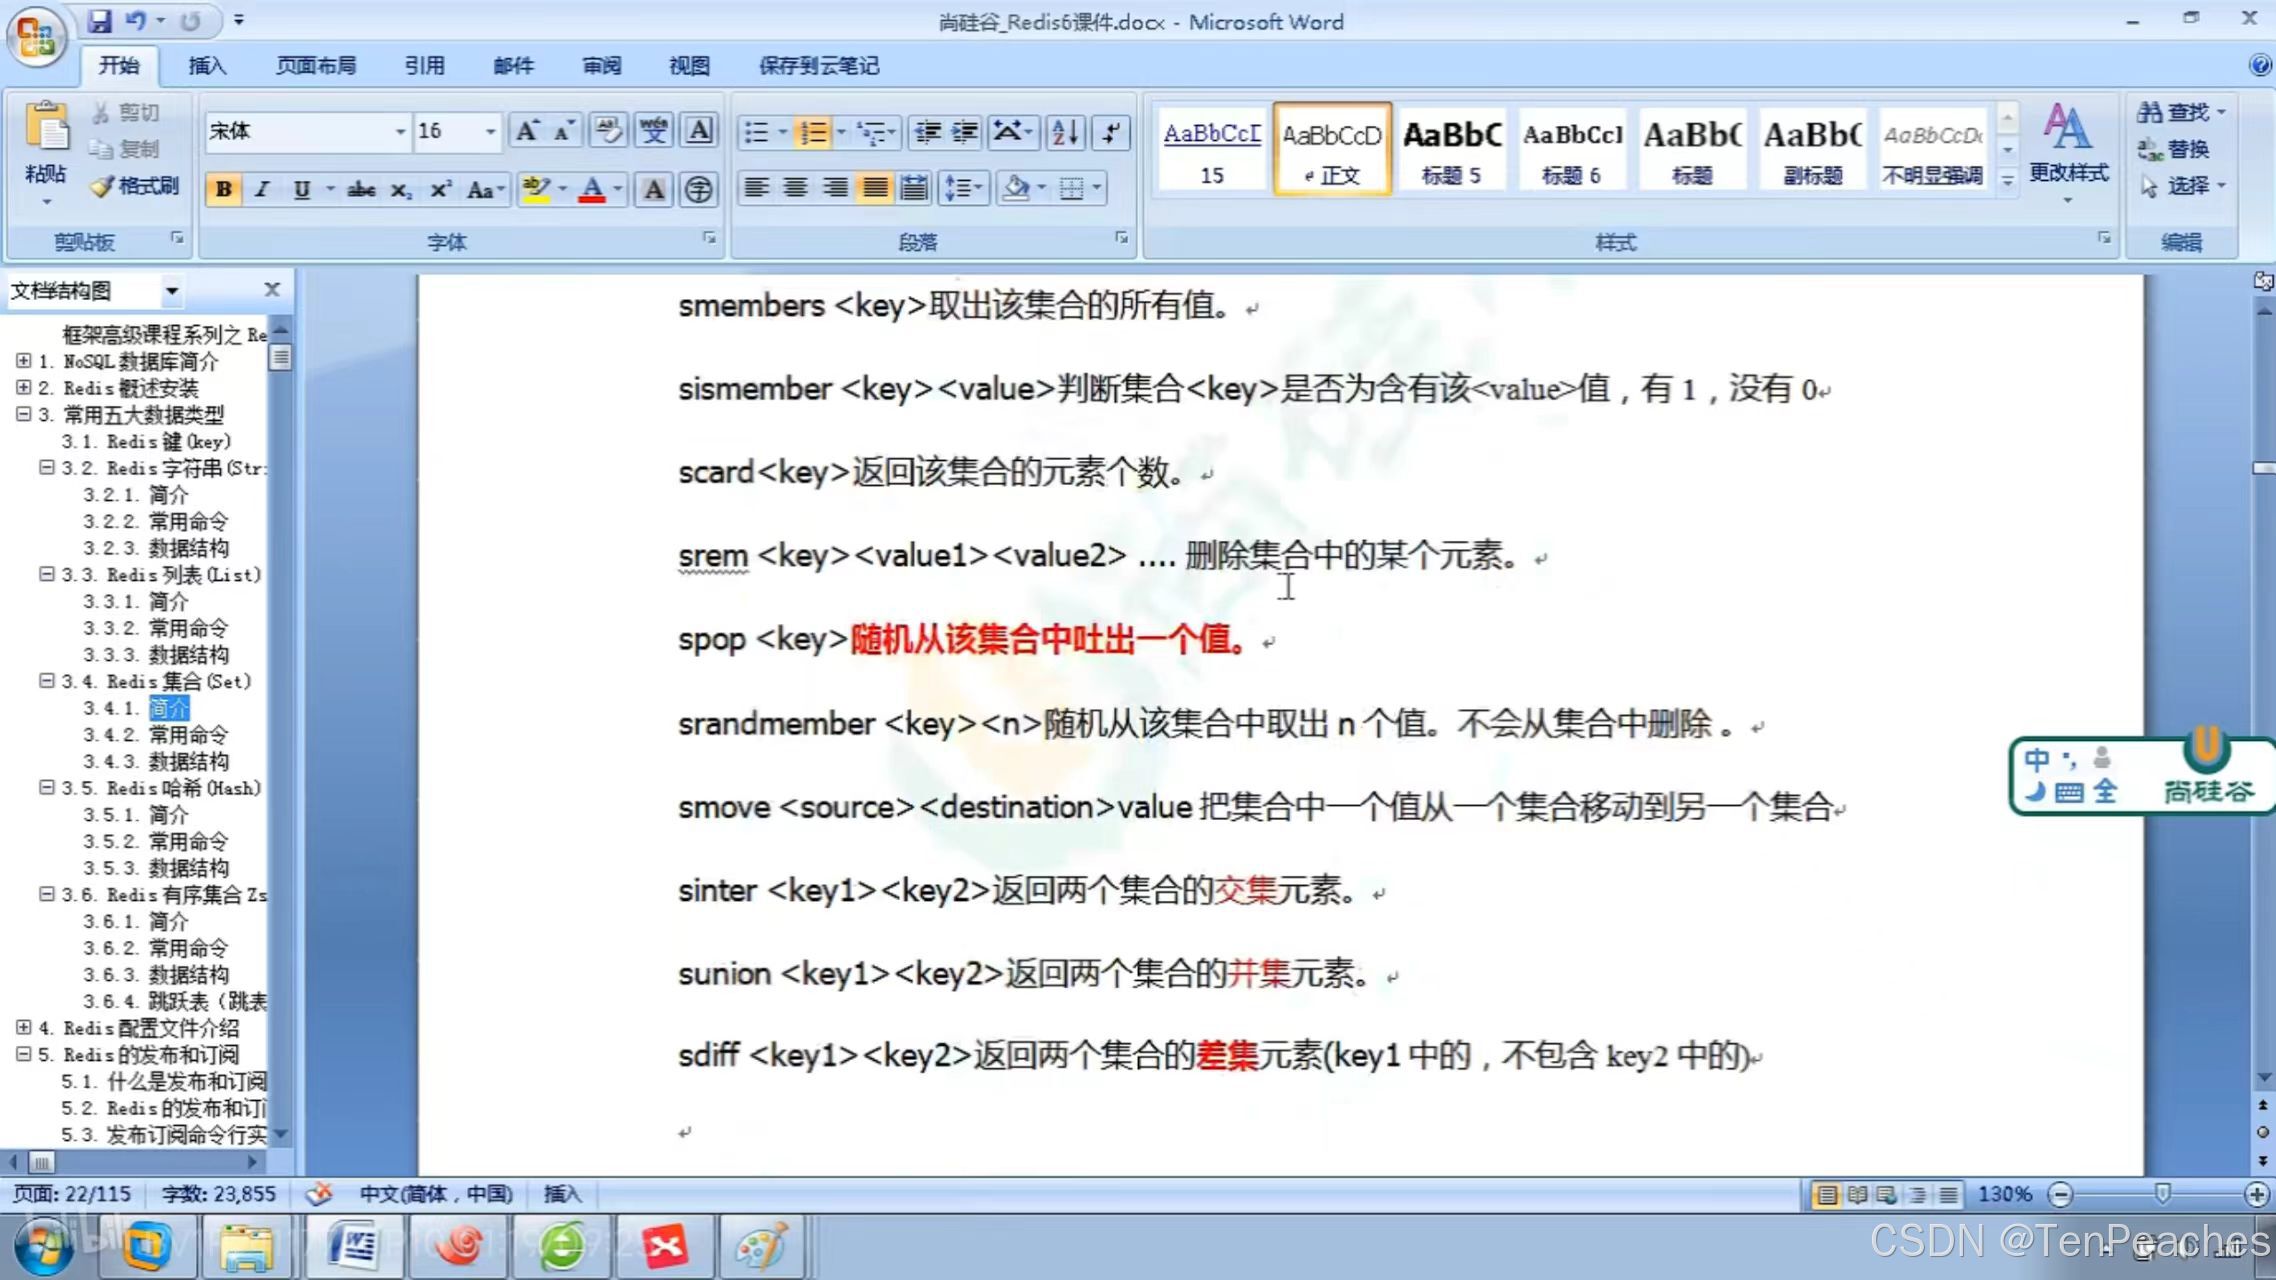Image resolution: width=2276 pixels, height=1280 pixels.
Task: Toggle Italic formatting
Action: tap(262, 189)
